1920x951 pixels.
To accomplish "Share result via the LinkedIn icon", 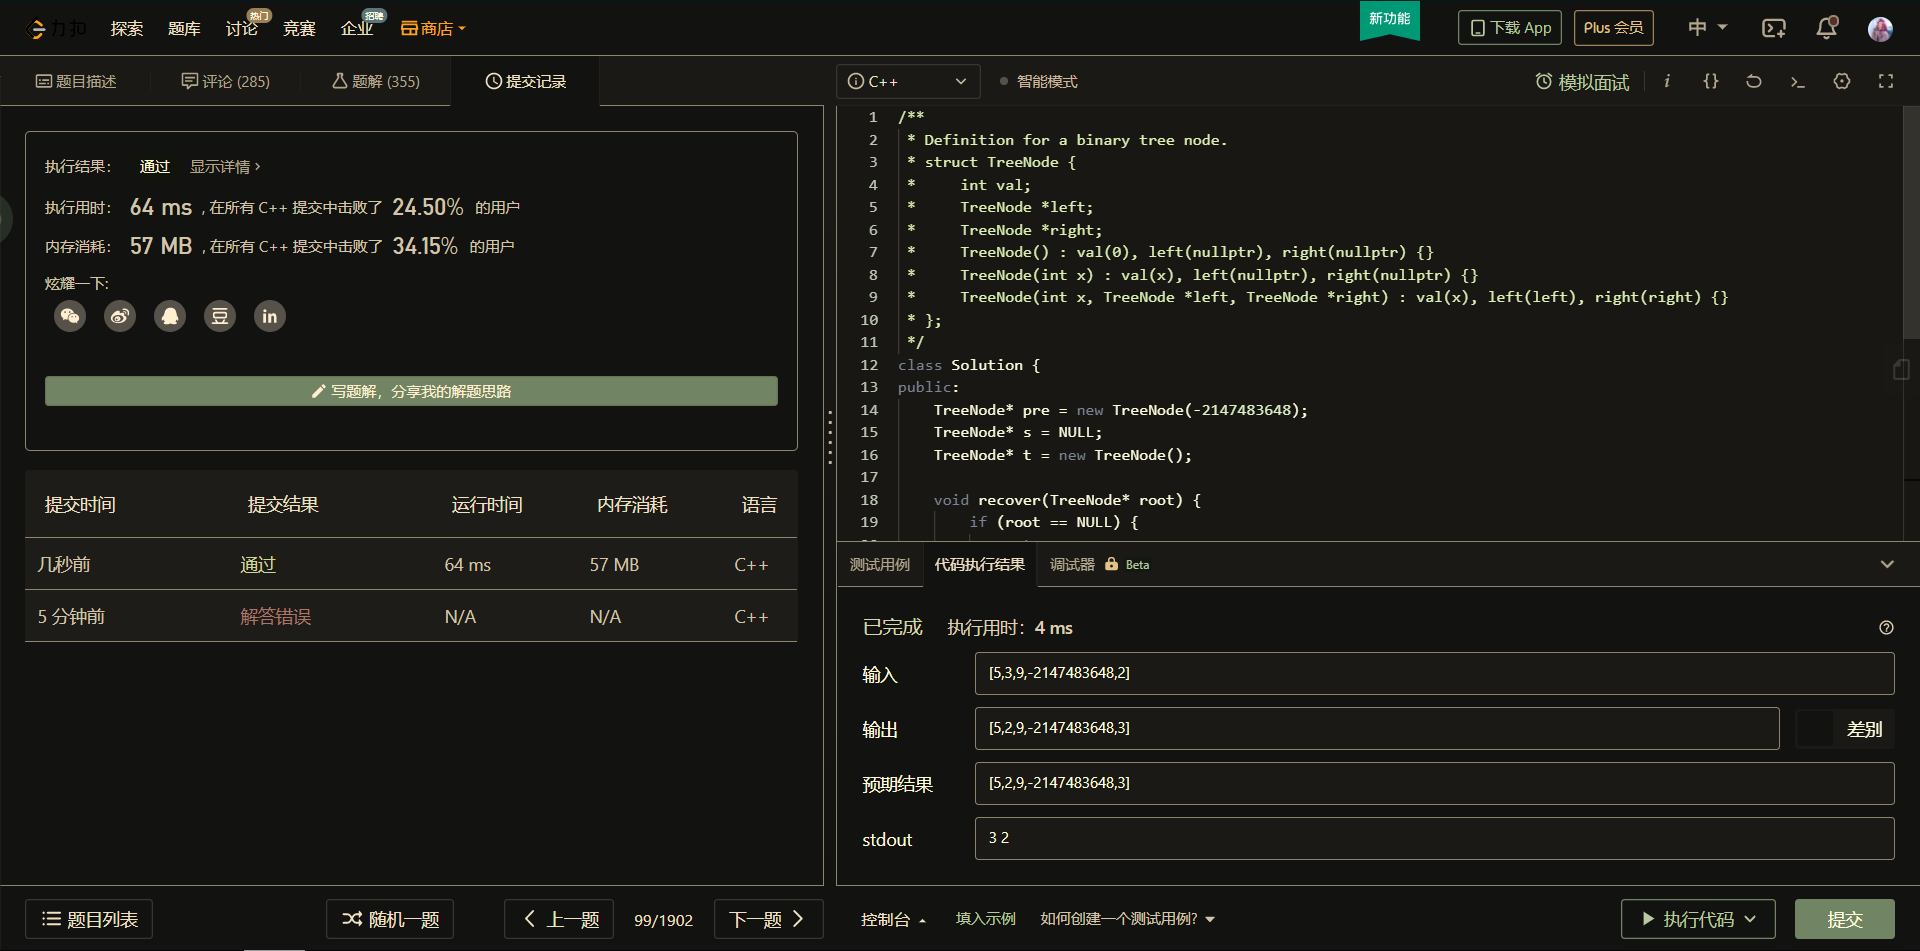I will tap(270, 317).
